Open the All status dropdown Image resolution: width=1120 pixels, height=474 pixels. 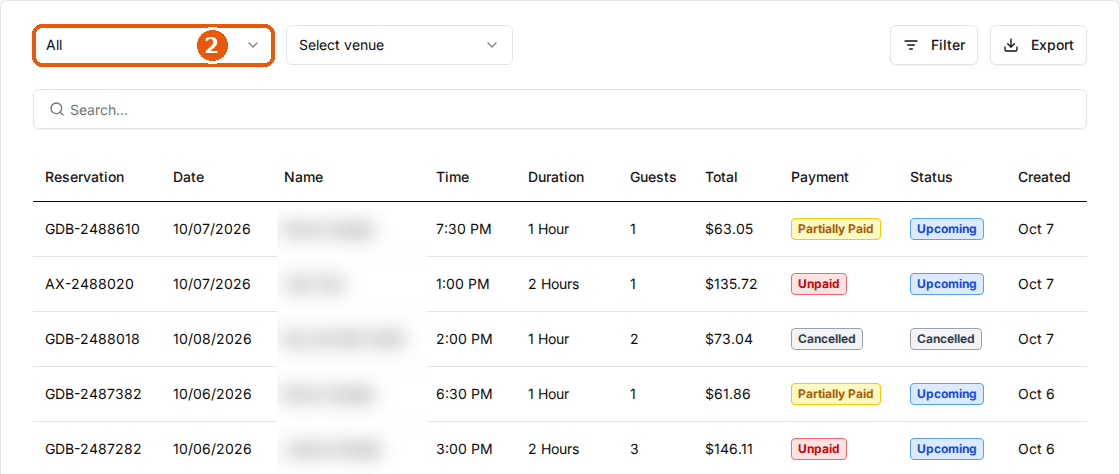click(x=153, y=45)
